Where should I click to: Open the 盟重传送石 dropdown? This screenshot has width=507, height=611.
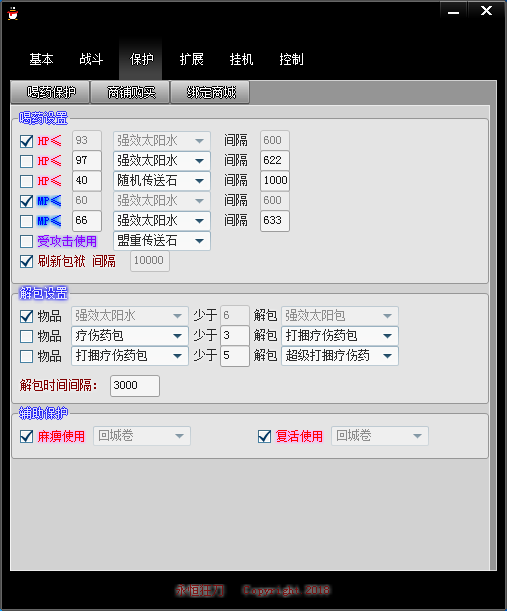click(x=162, y=241)
